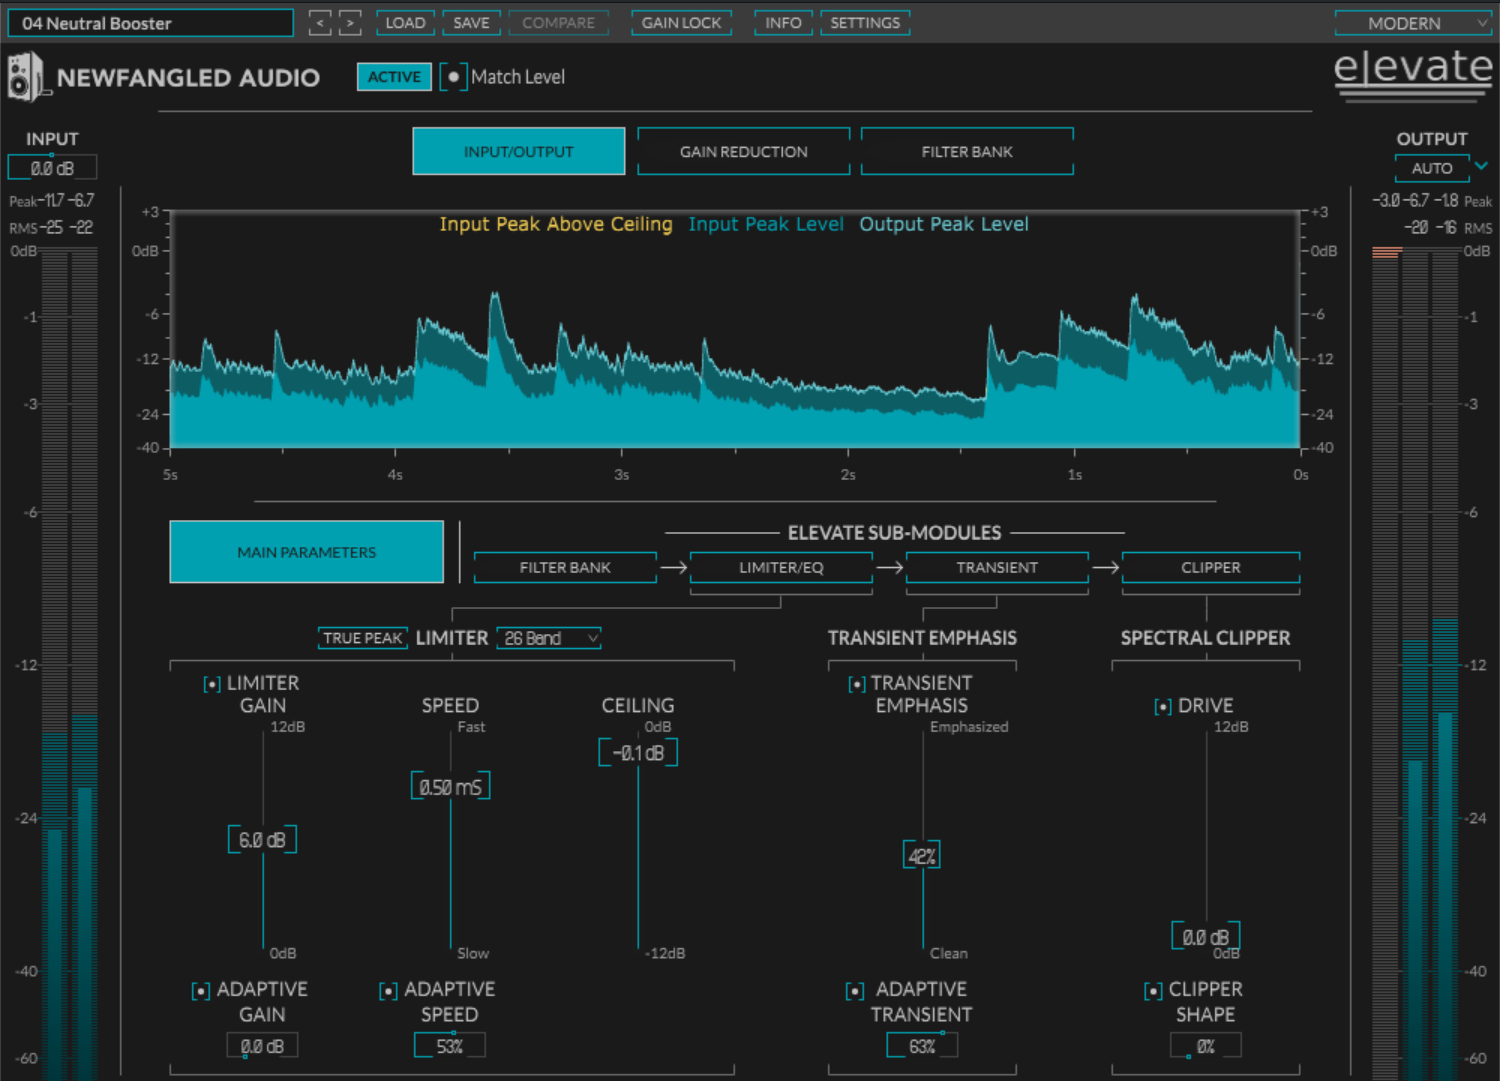This screenshot has width=1500, height=1081.
Task: Toggle the Limiter Gain enable box
Action: click(x=212, y=685)
